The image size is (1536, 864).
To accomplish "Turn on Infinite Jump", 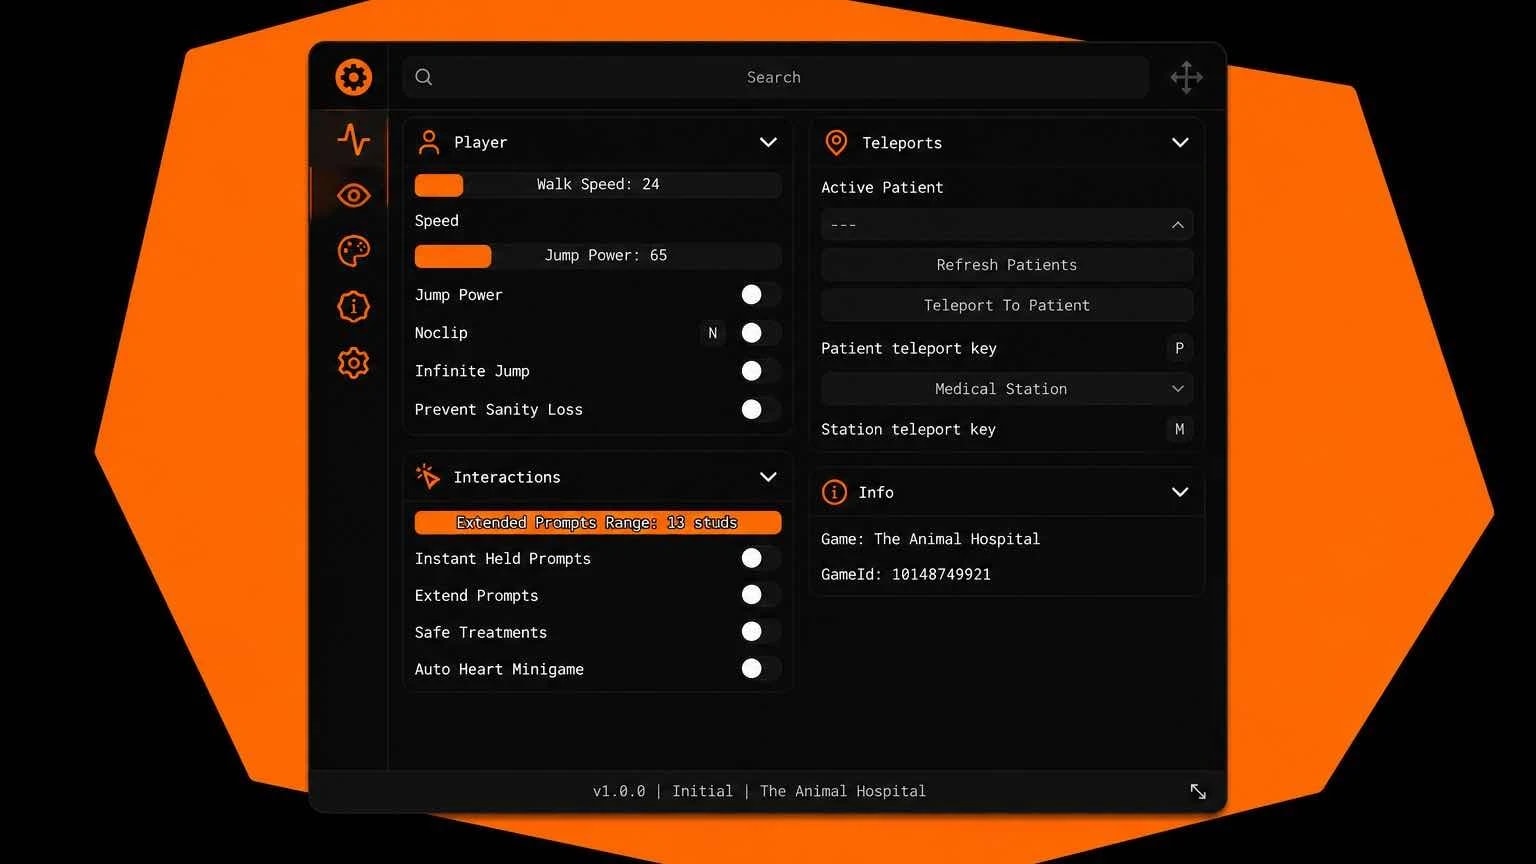I will click(x=760, y=371).
